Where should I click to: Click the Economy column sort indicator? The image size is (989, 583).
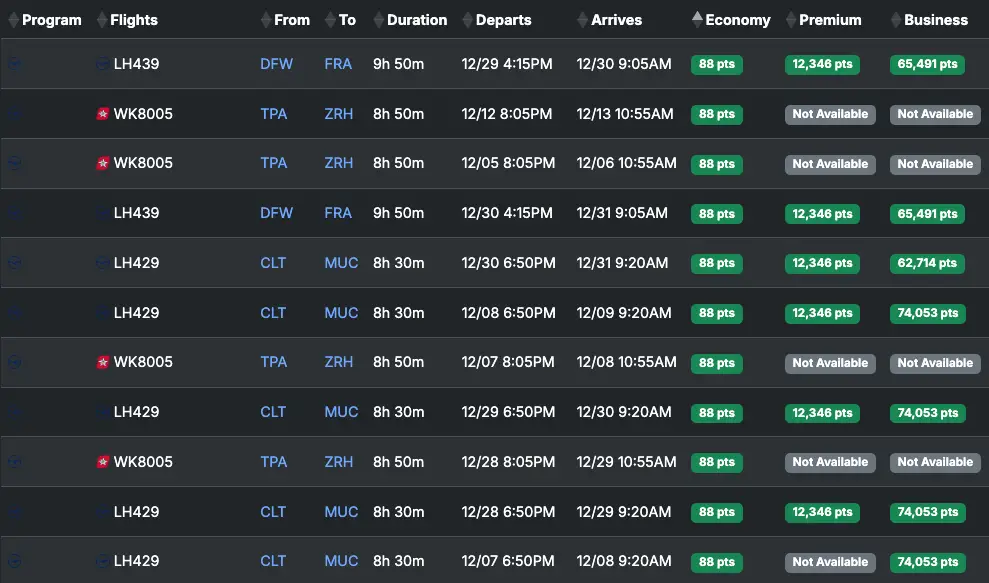point(697,20)
